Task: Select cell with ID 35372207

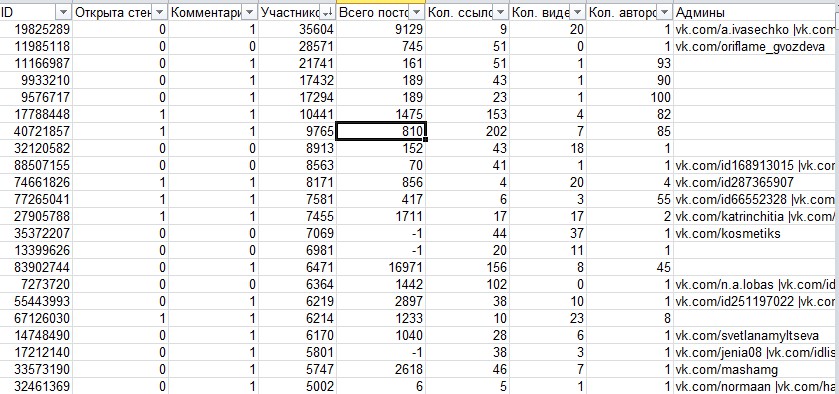Action: (36, 233)
